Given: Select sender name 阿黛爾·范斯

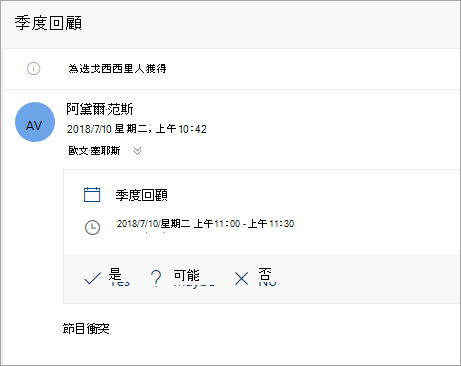Looking at the screenshot, I should (100, 109).
